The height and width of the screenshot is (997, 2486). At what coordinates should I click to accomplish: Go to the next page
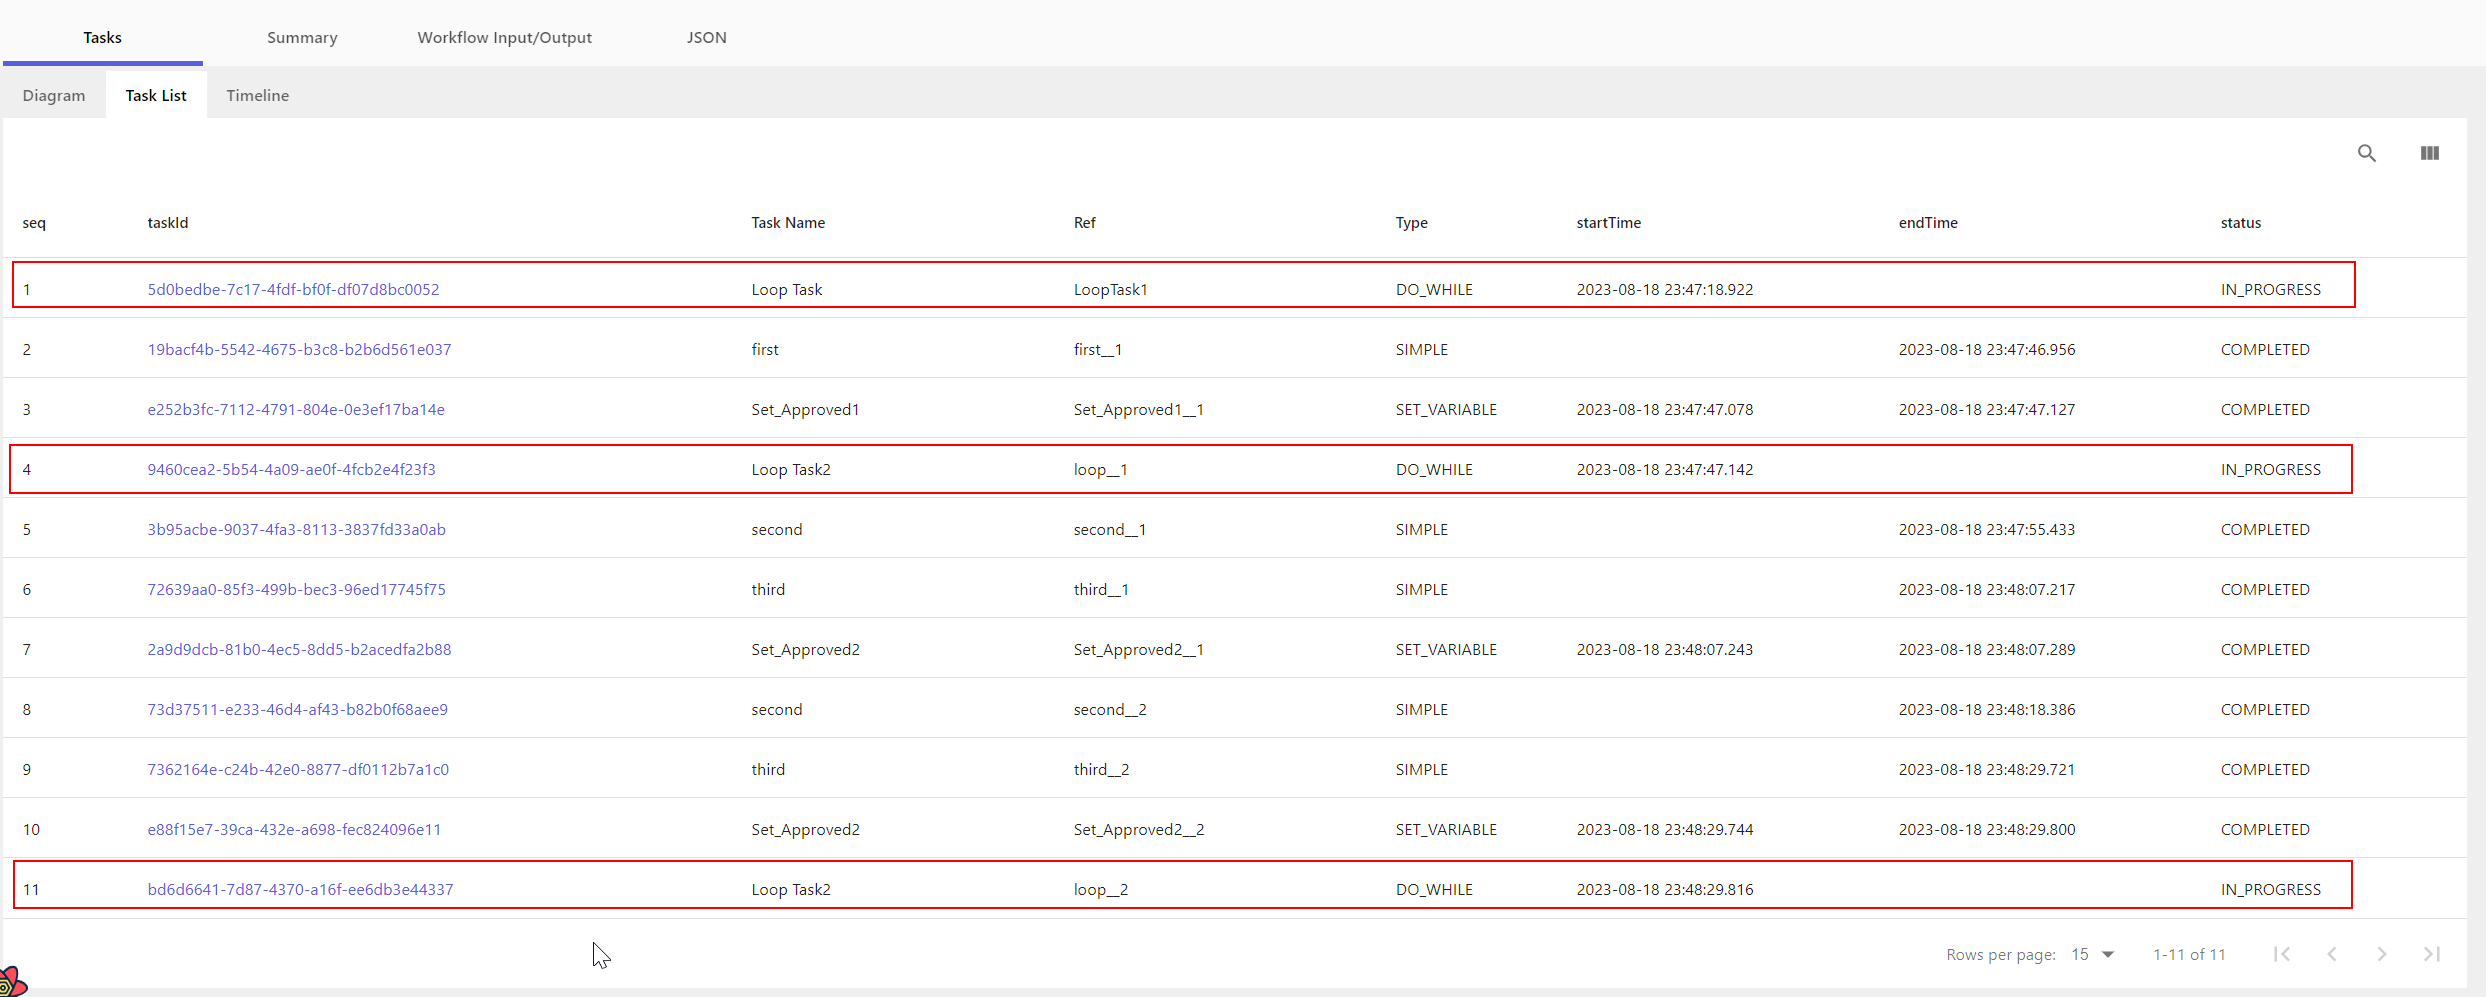coord(2382,954)
